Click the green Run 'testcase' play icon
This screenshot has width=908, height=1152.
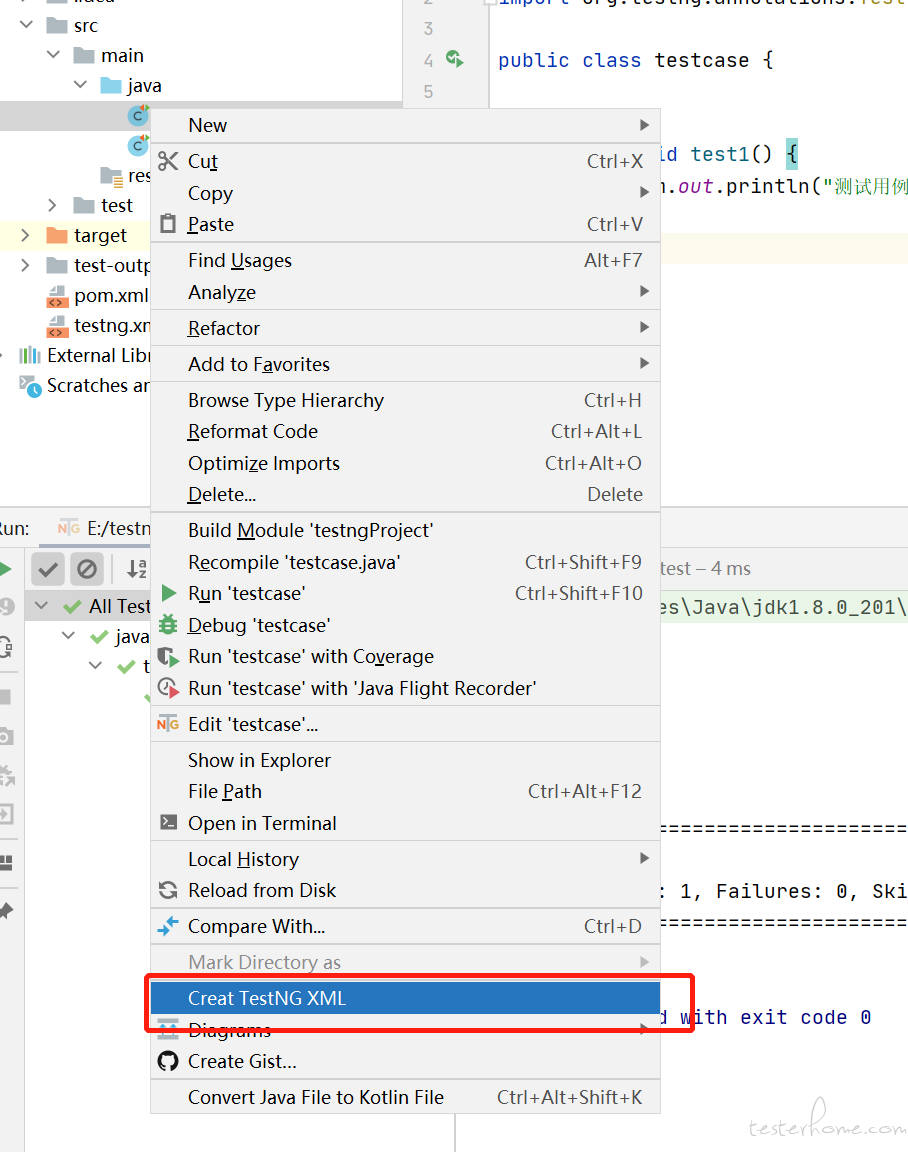168,593
